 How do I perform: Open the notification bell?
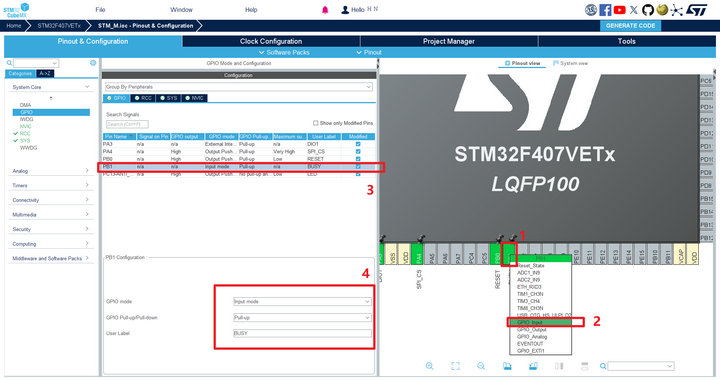coord(325,10)
